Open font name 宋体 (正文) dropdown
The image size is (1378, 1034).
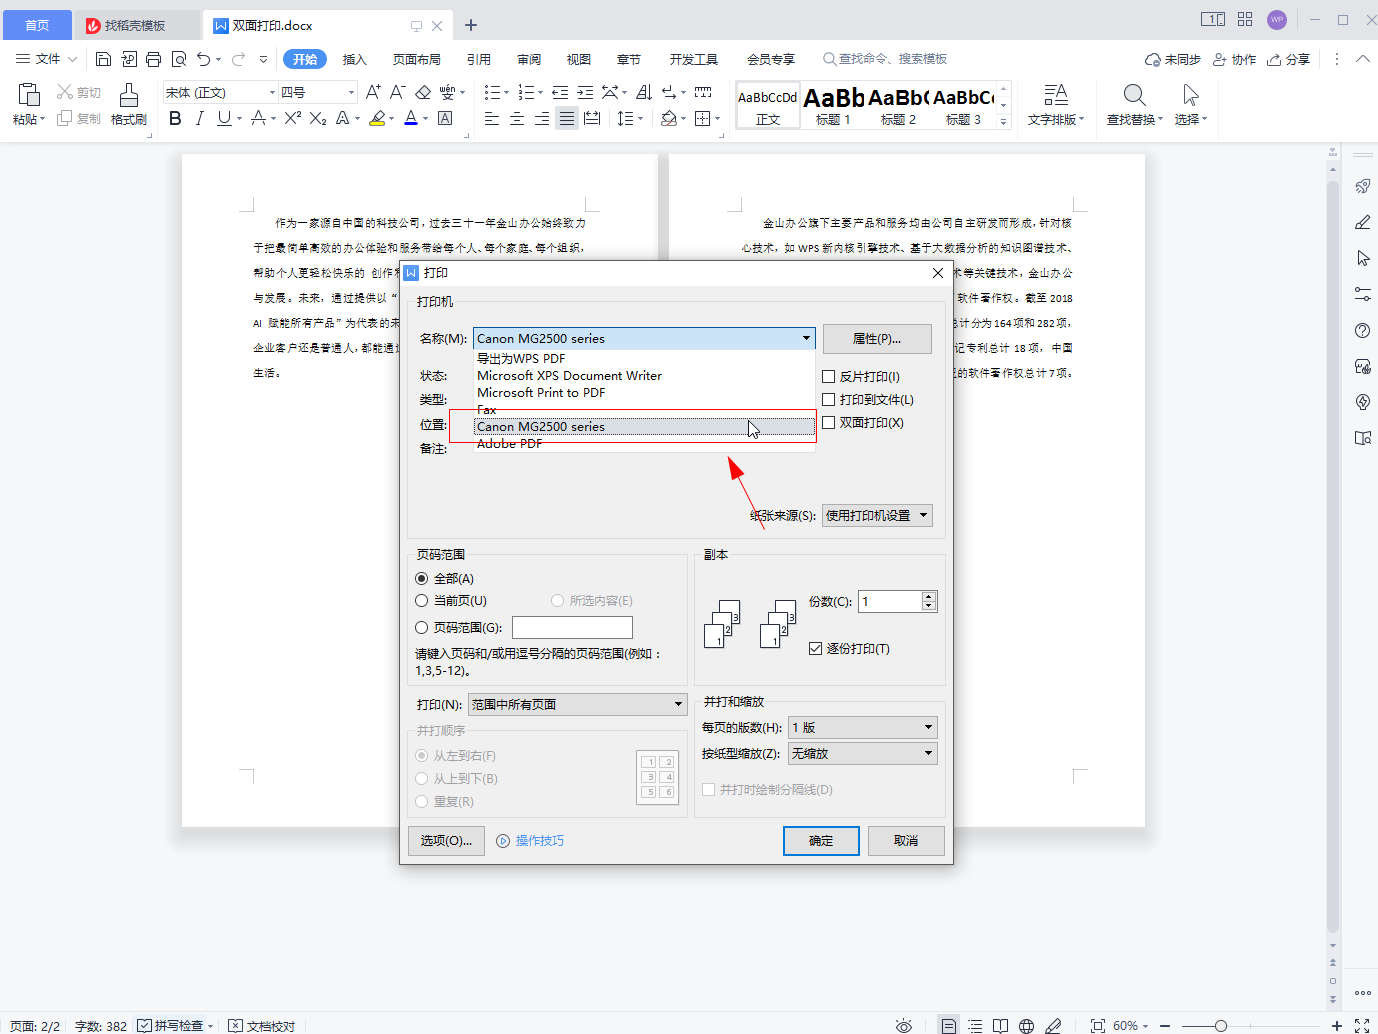coord(272,92)
